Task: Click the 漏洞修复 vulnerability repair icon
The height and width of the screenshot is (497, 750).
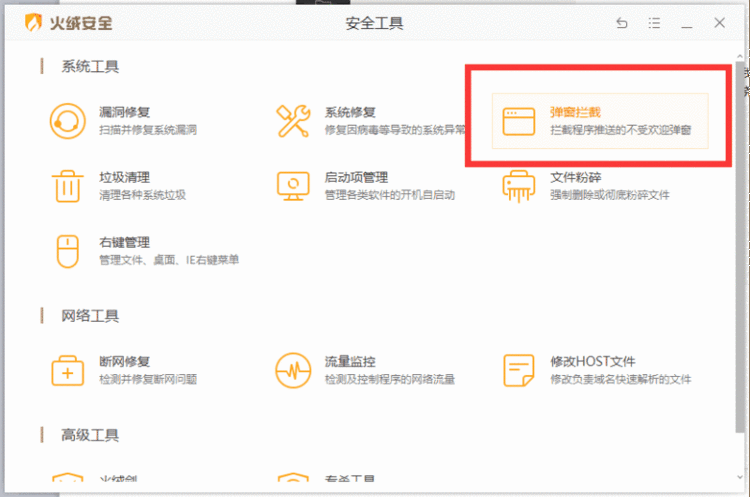Action: coord(68,121)
